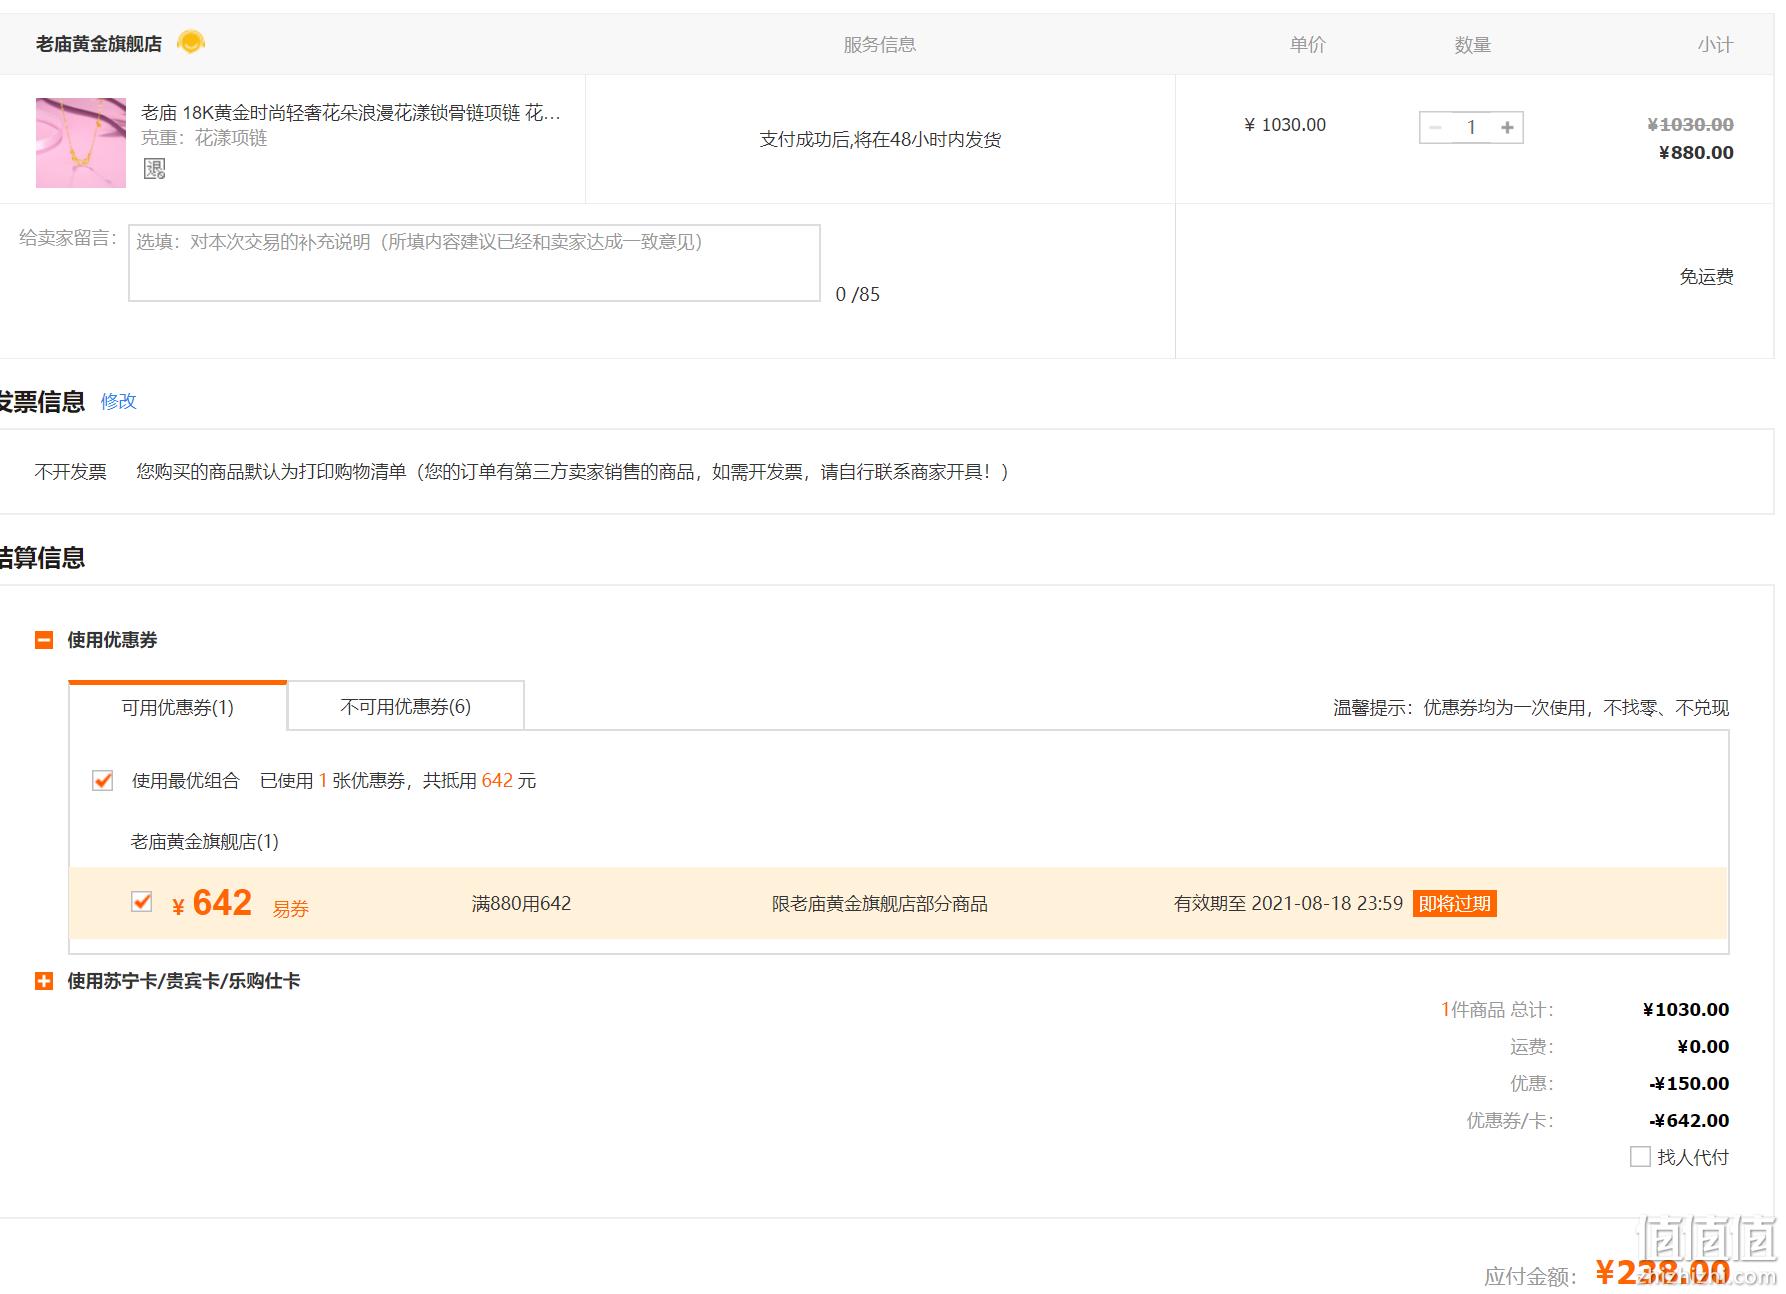Click the 0 /85 character counter
The height and width of the screenshot is (1294, 1786).
(858, 295)
